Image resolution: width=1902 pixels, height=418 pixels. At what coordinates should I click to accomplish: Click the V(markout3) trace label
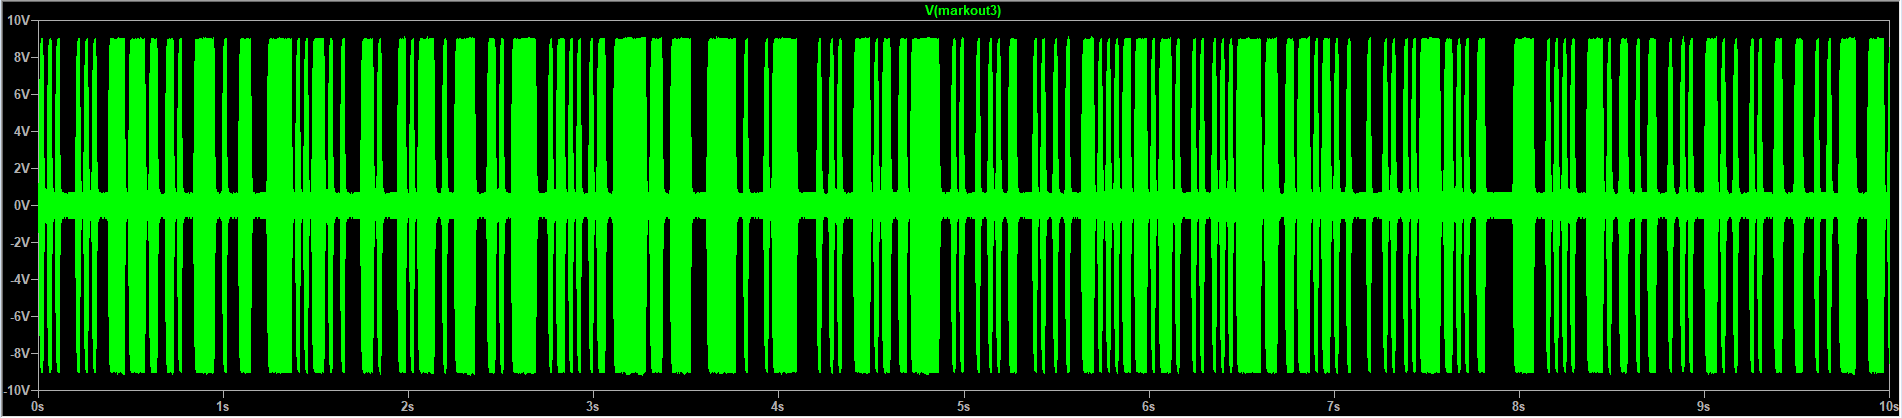(x=963, y=11)
